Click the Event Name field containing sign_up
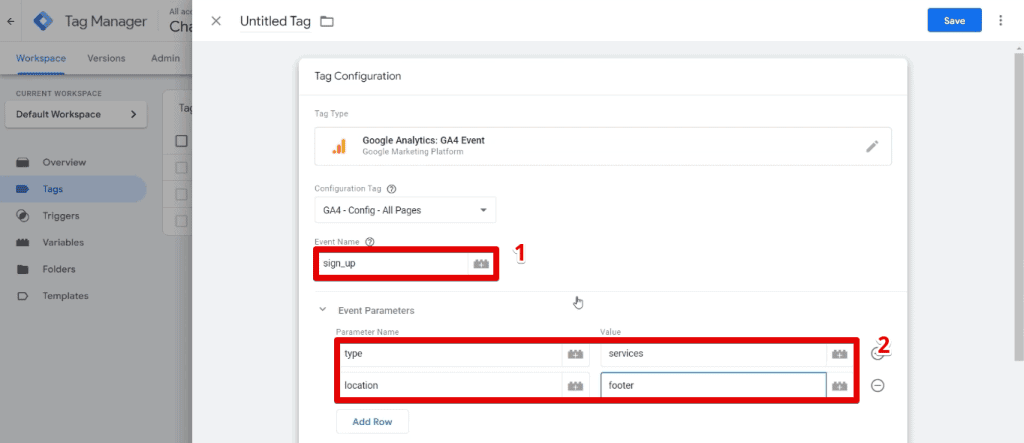1024x443 pixels. click(x=392, y=263)
